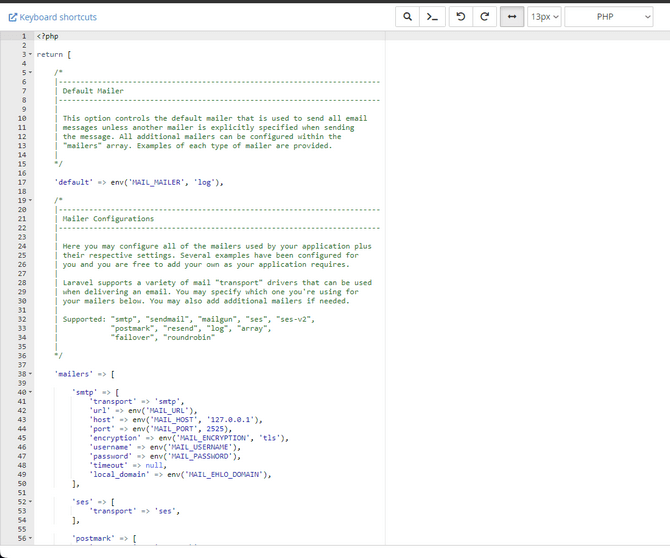Open the search tool in the editor toolbar
Image resolution: width=670 pixels, height=558 pixels.
[x=408, y=17]
